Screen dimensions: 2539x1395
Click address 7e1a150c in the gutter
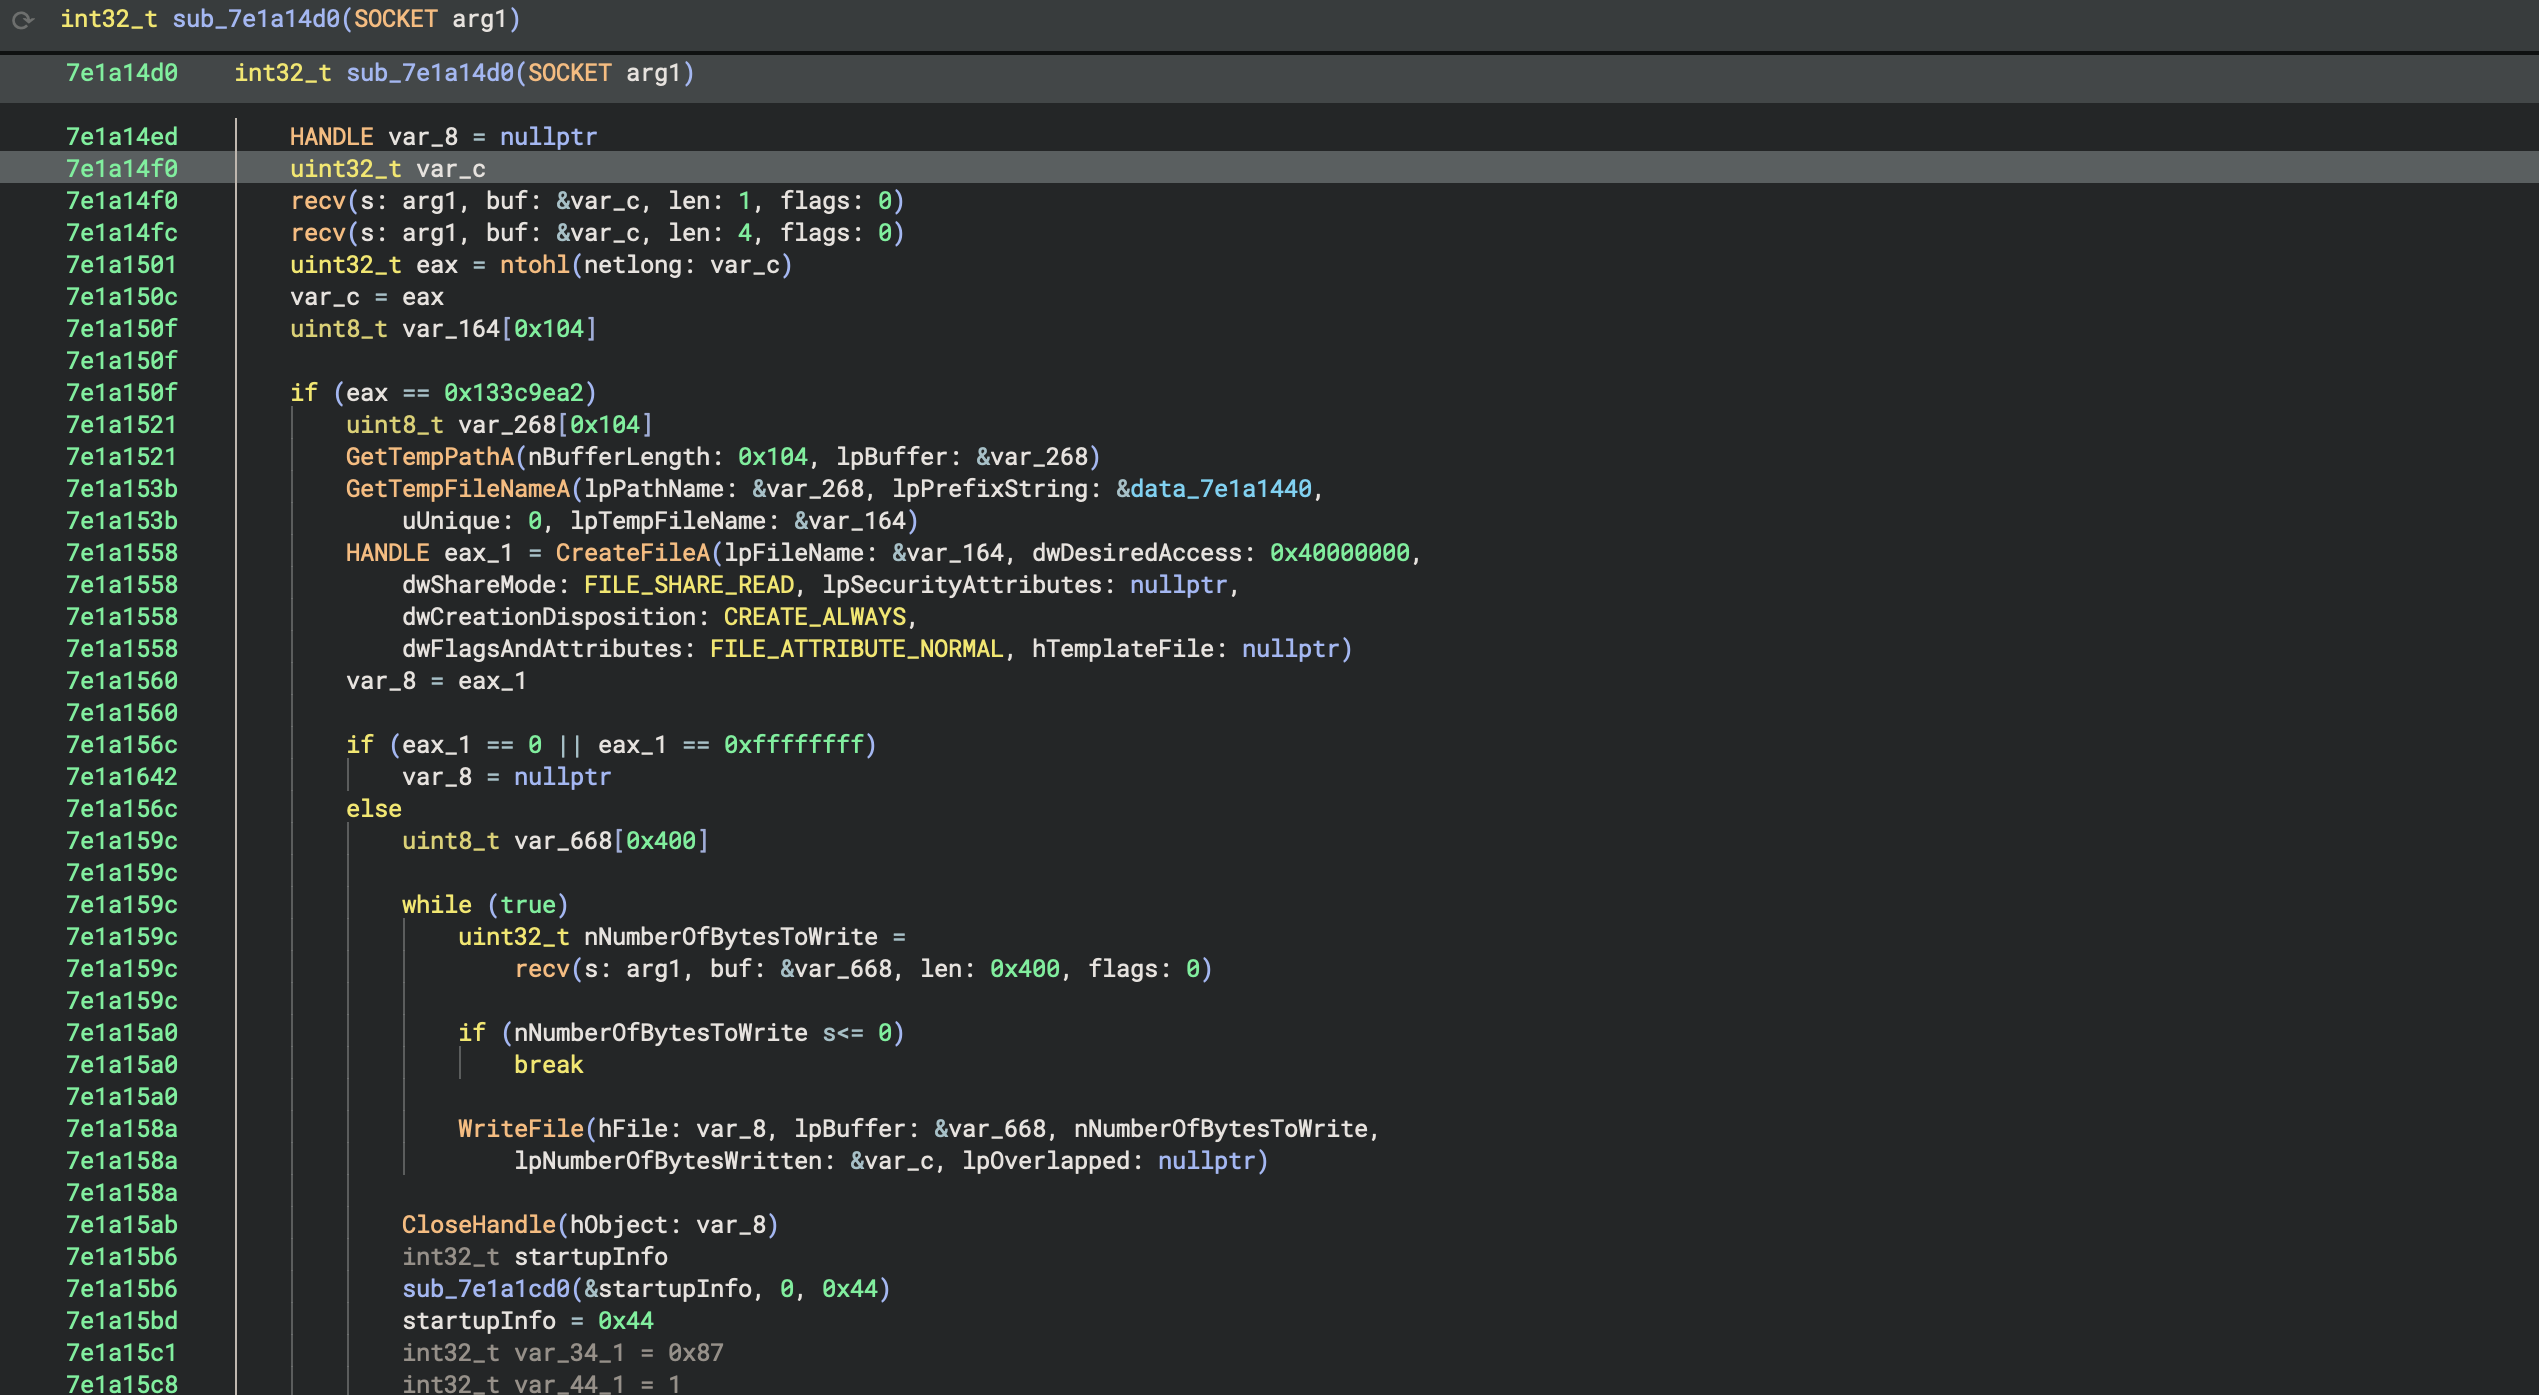(122, 297)
